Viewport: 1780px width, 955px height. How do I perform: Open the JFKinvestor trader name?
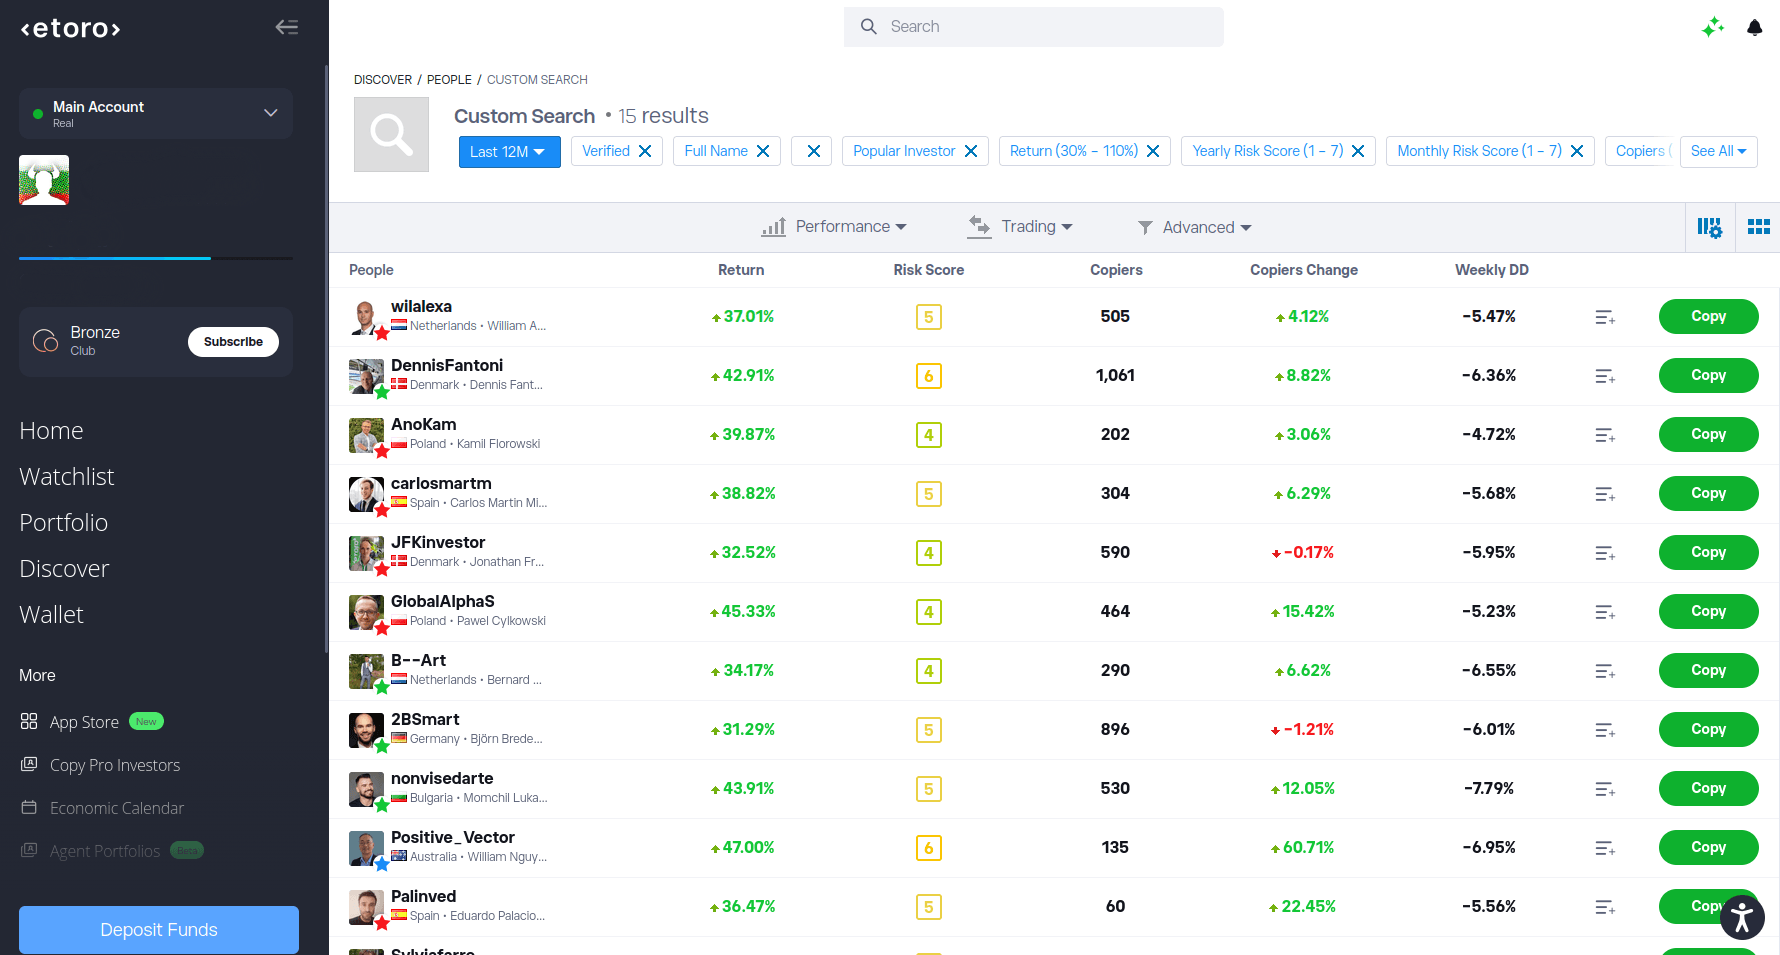click(438, 543)
